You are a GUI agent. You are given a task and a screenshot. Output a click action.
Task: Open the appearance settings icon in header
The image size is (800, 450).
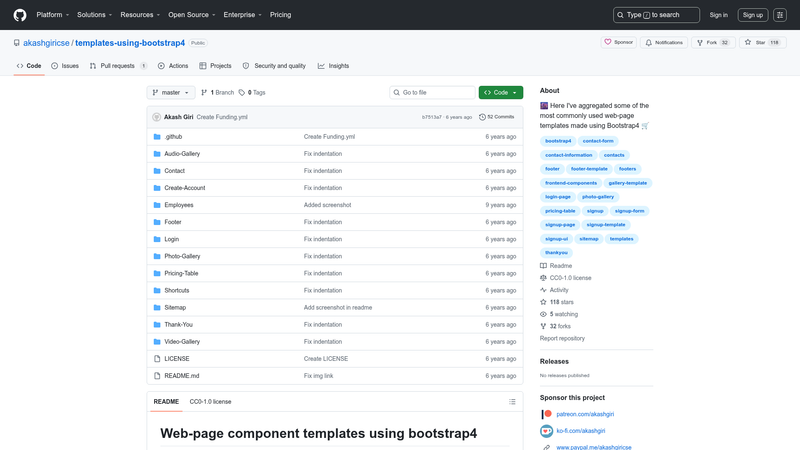(780, 15)
